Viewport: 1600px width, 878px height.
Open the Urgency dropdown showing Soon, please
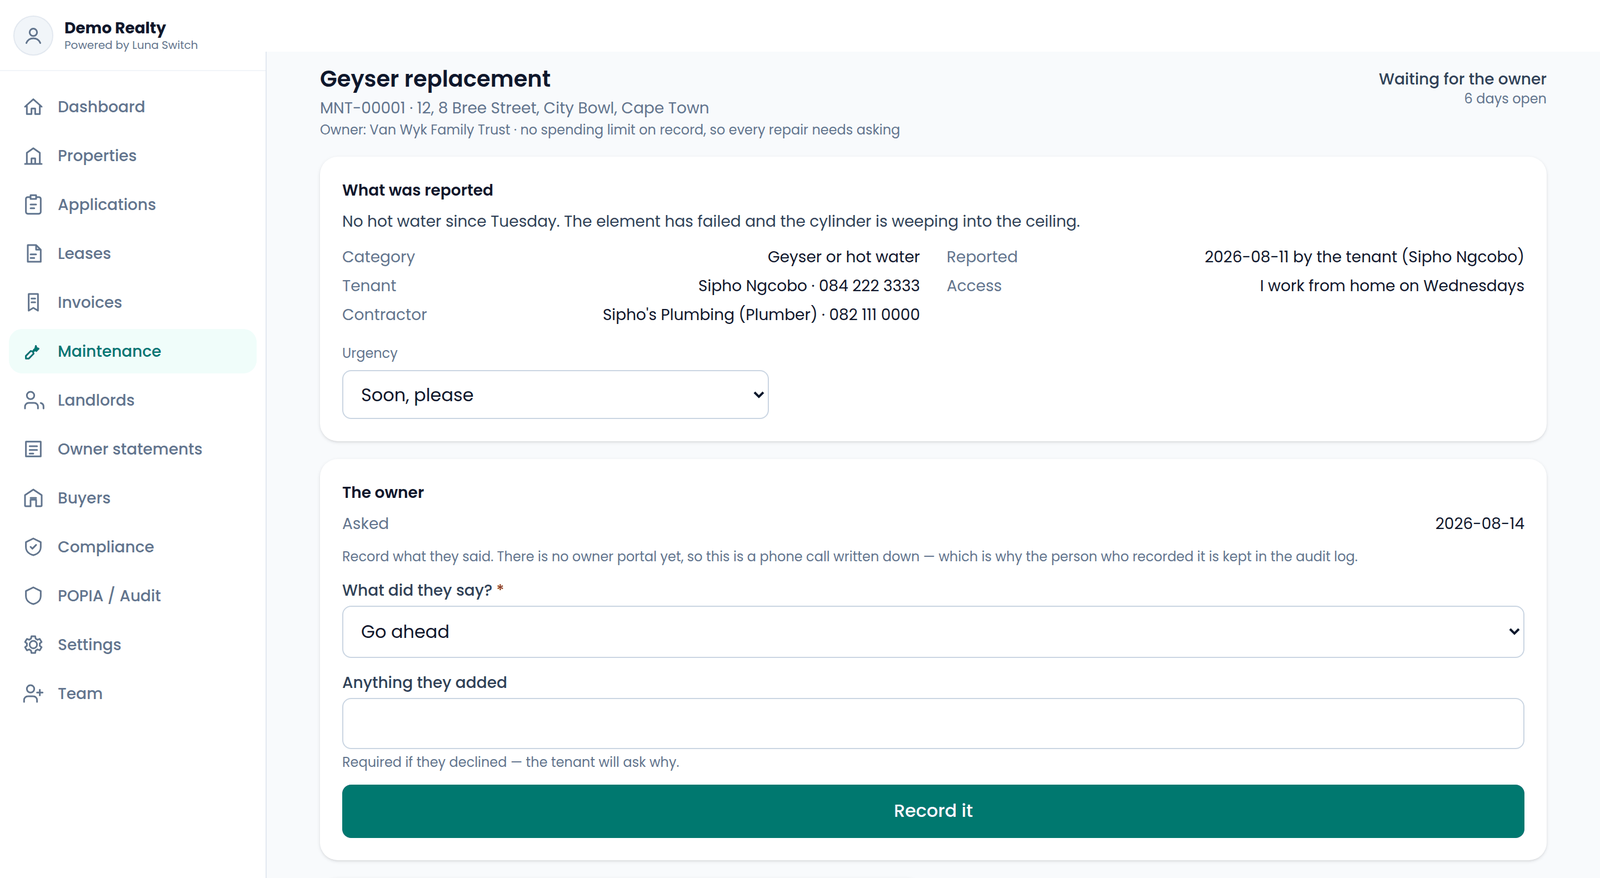click(x=555, y=395)
